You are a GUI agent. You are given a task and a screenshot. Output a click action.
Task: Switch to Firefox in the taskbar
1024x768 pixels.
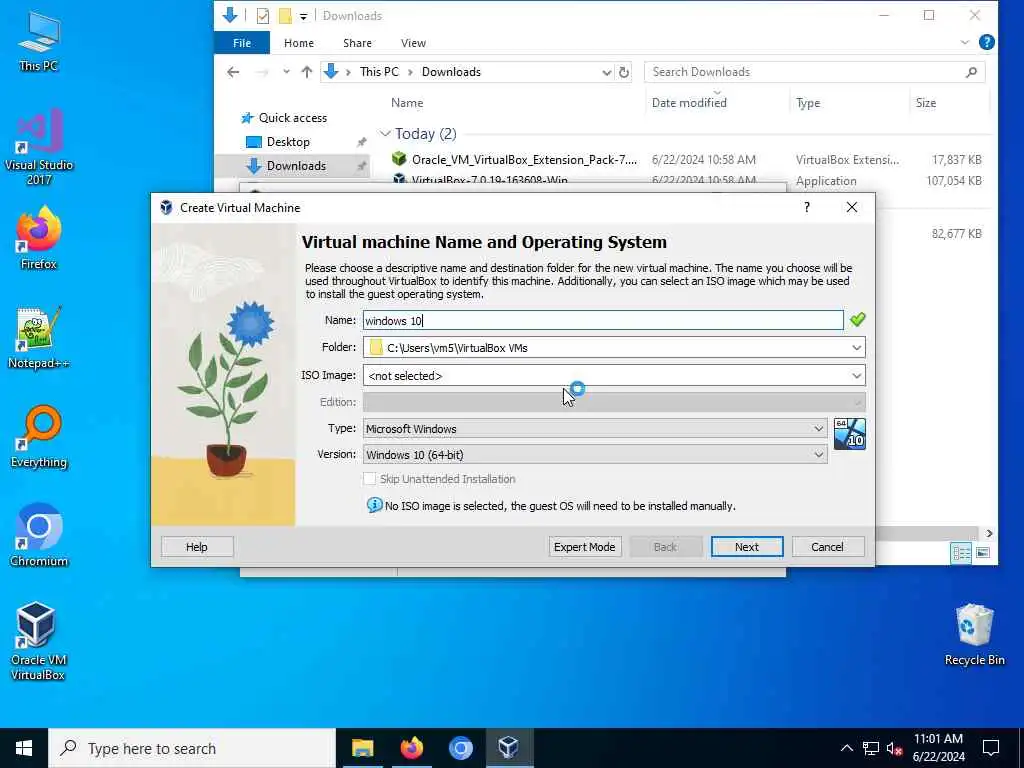(411, 748)
